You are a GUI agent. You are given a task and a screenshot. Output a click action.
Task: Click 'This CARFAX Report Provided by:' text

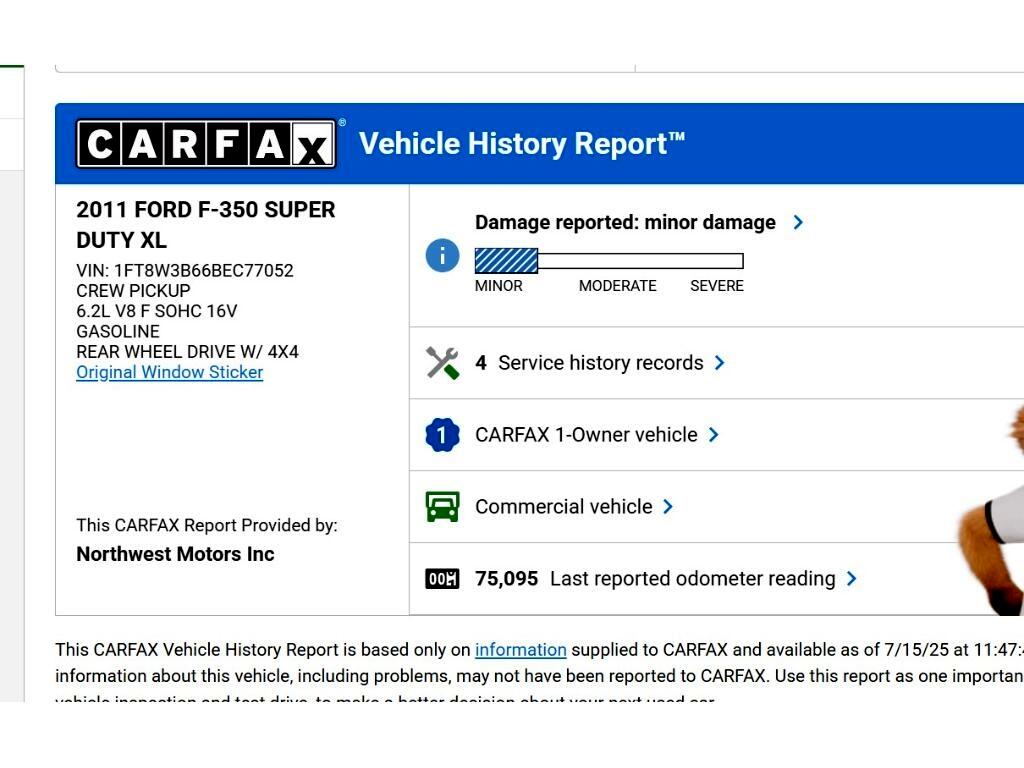tap(206, 526)
